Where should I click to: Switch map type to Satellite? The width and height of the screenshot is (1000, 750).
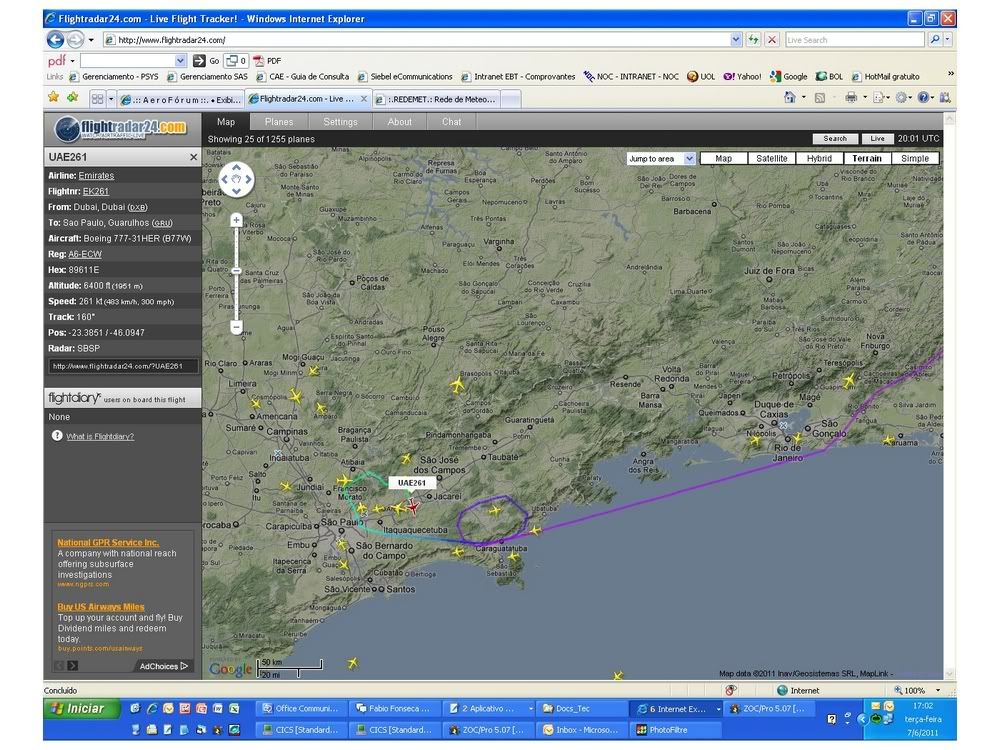pyautogui.click(x=771, y=158)
